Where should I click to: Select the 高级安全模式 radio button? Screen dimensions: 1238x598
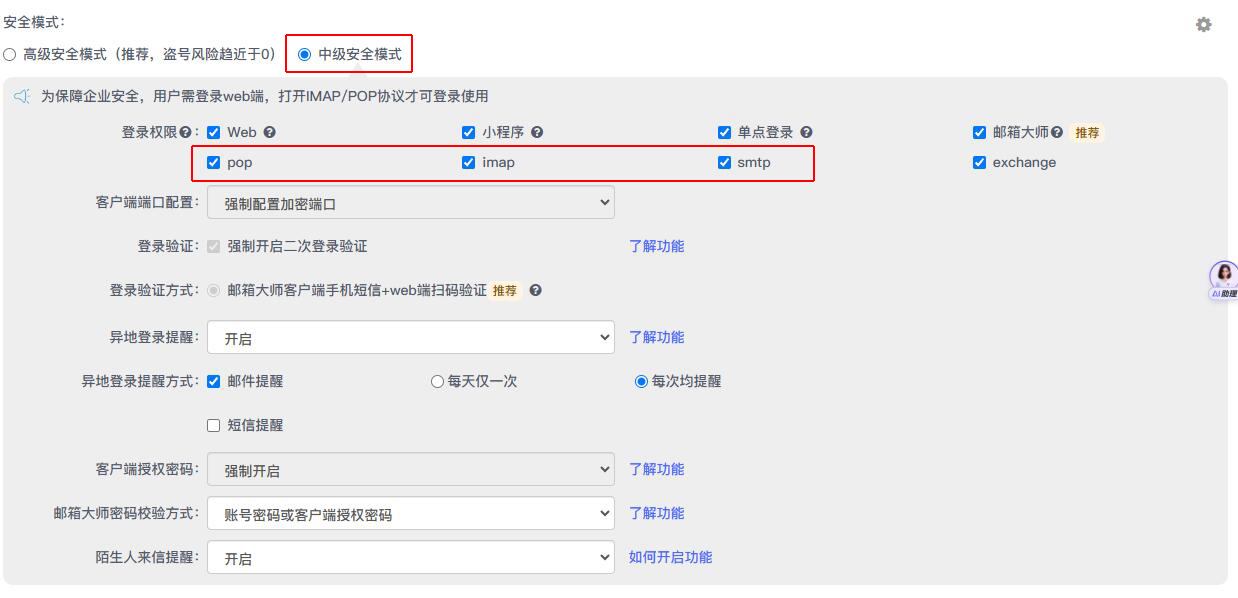coord(8,54)
